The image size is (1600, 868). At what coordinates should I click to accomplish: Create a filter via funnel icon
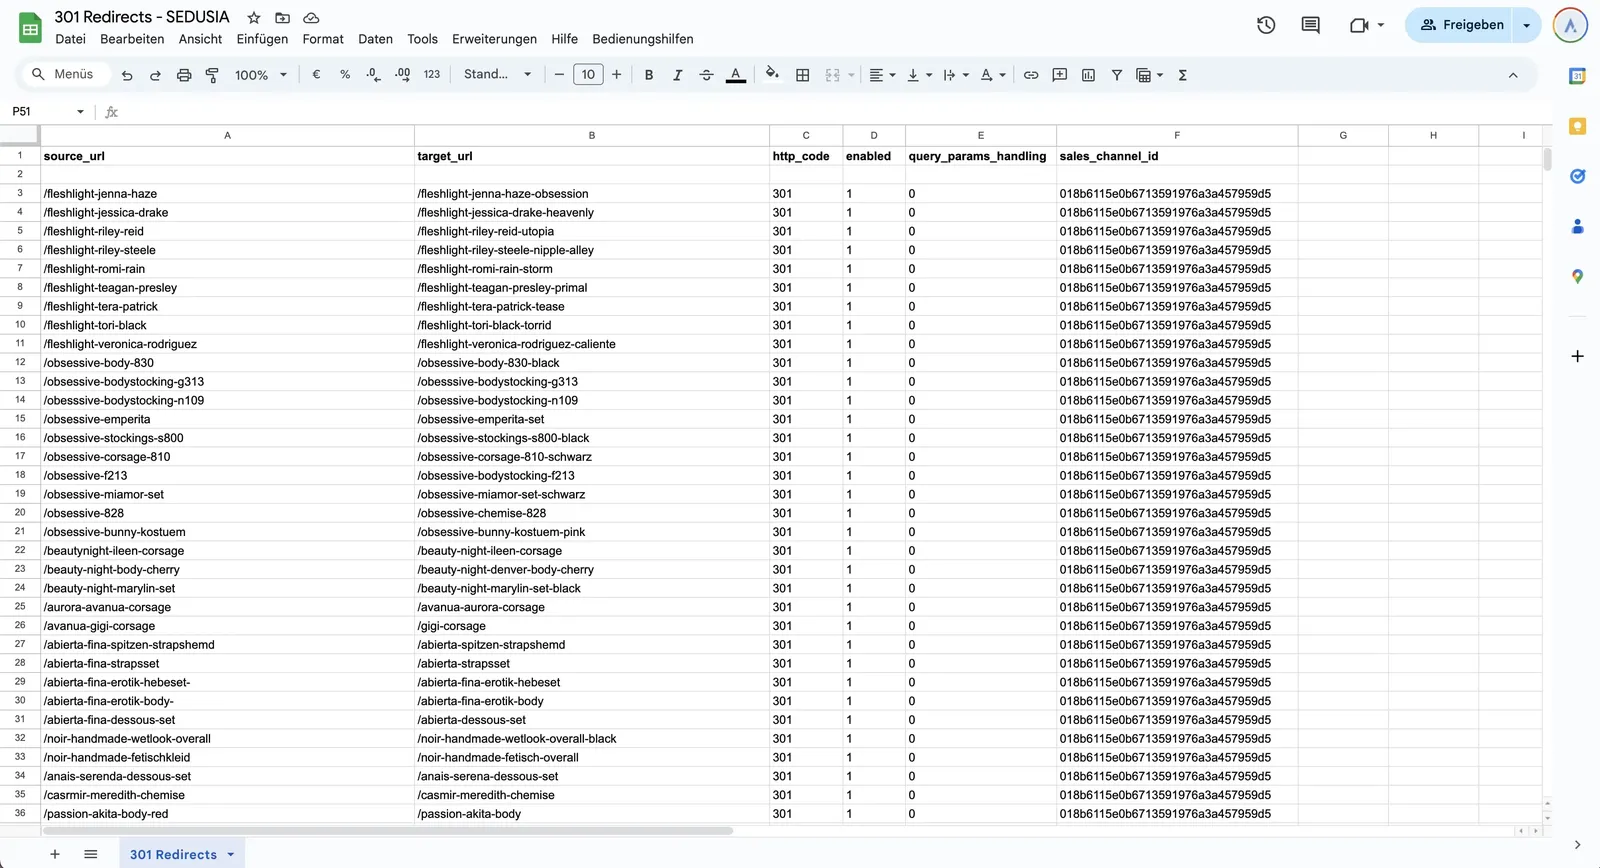pyautogui.click(x=1117, y=74)
